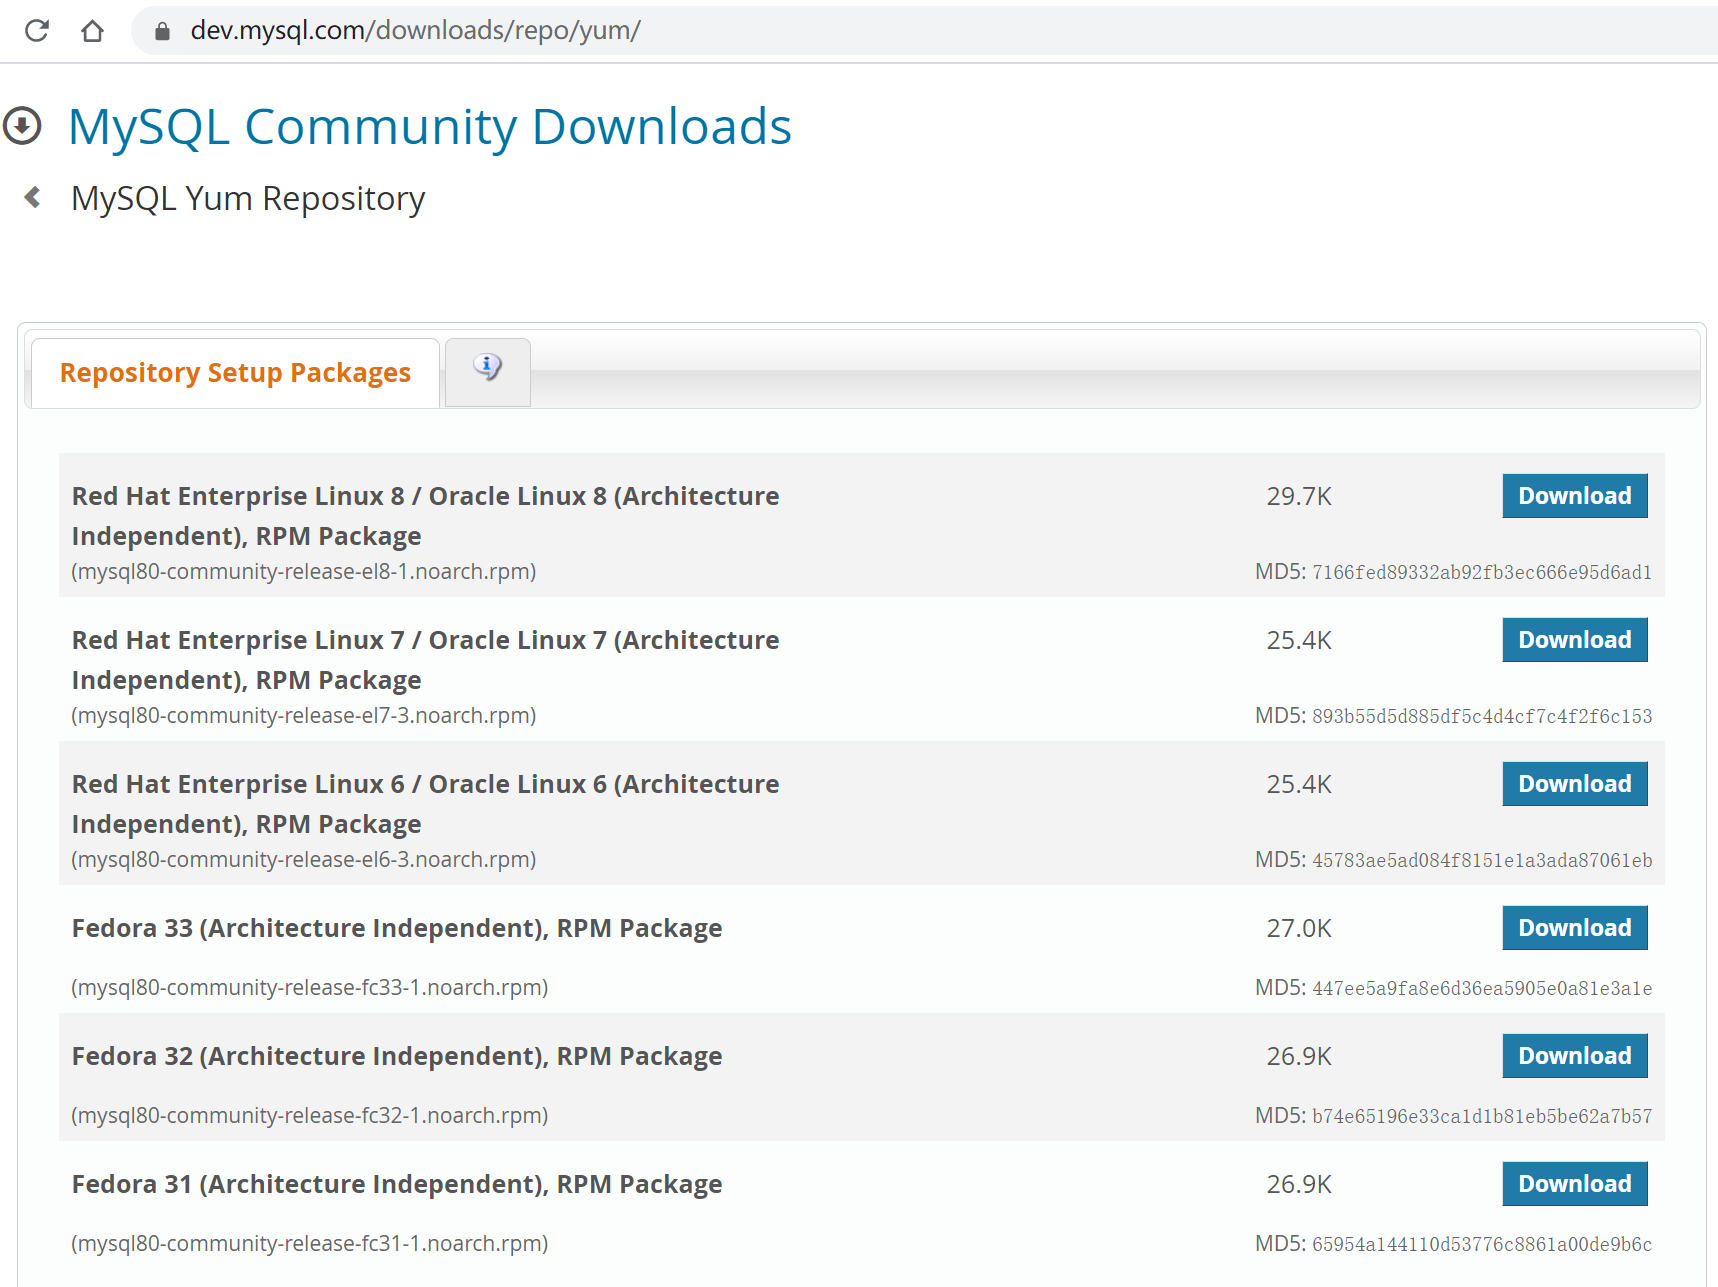
Task: Click MD5 hash 45783ae5ad084f8151e1a3ada87061eb
Action: [x=1482, y=860]
